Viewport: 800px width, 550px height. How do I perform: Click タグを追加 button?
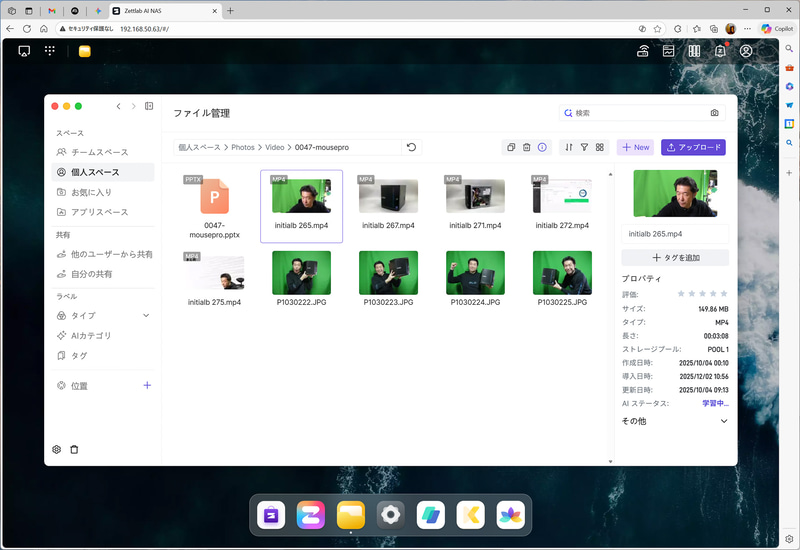[675, 258]
